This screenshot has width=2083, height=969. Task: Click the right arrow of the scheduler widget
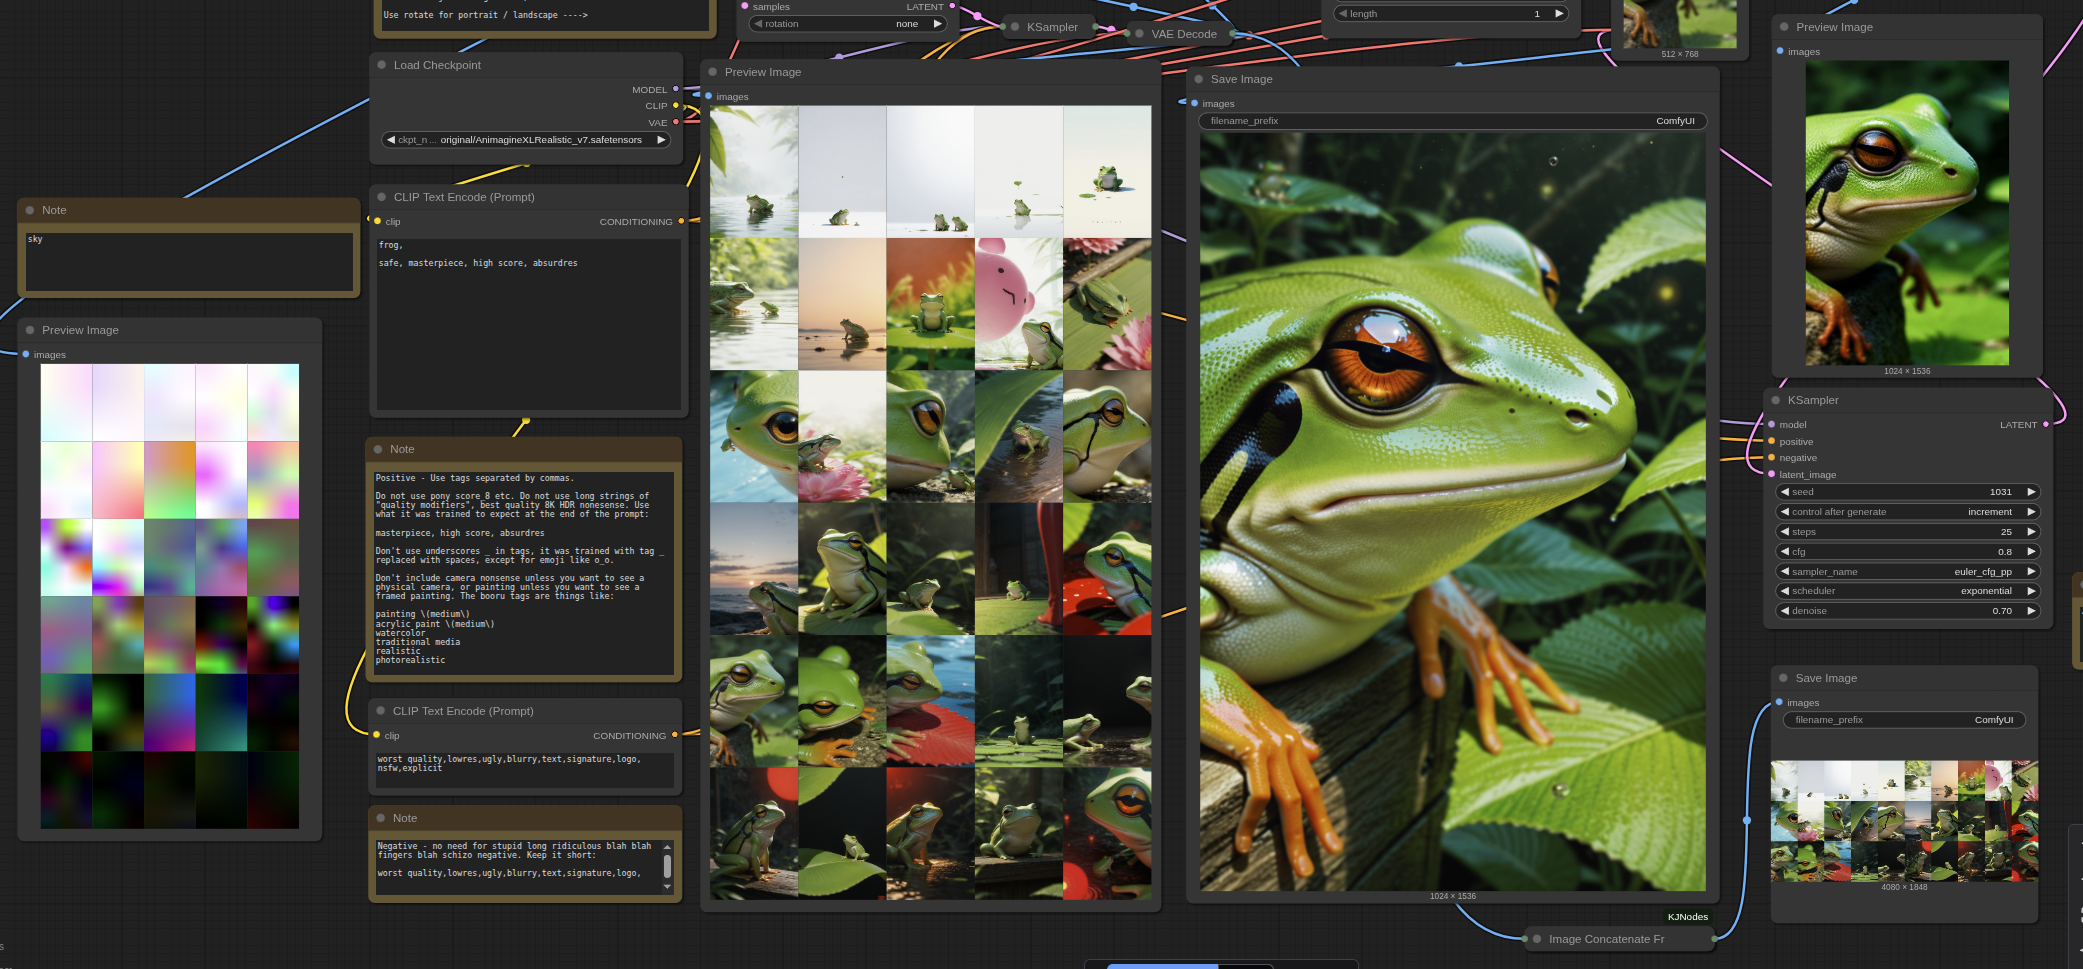coord(2031,591)
